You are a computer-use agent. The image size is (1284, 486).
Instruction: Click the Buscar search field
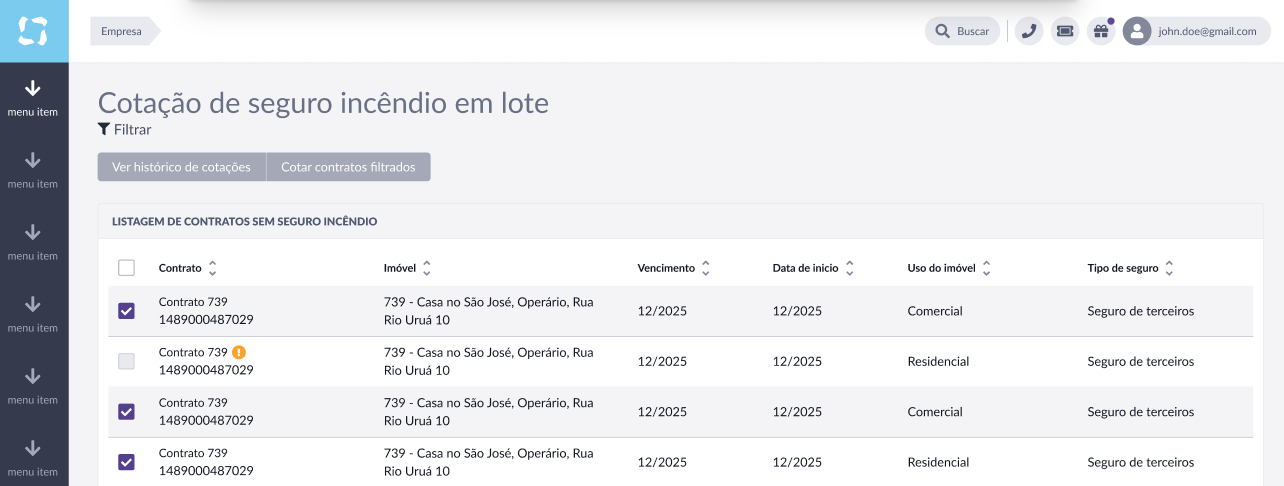(x=962, y=31)
